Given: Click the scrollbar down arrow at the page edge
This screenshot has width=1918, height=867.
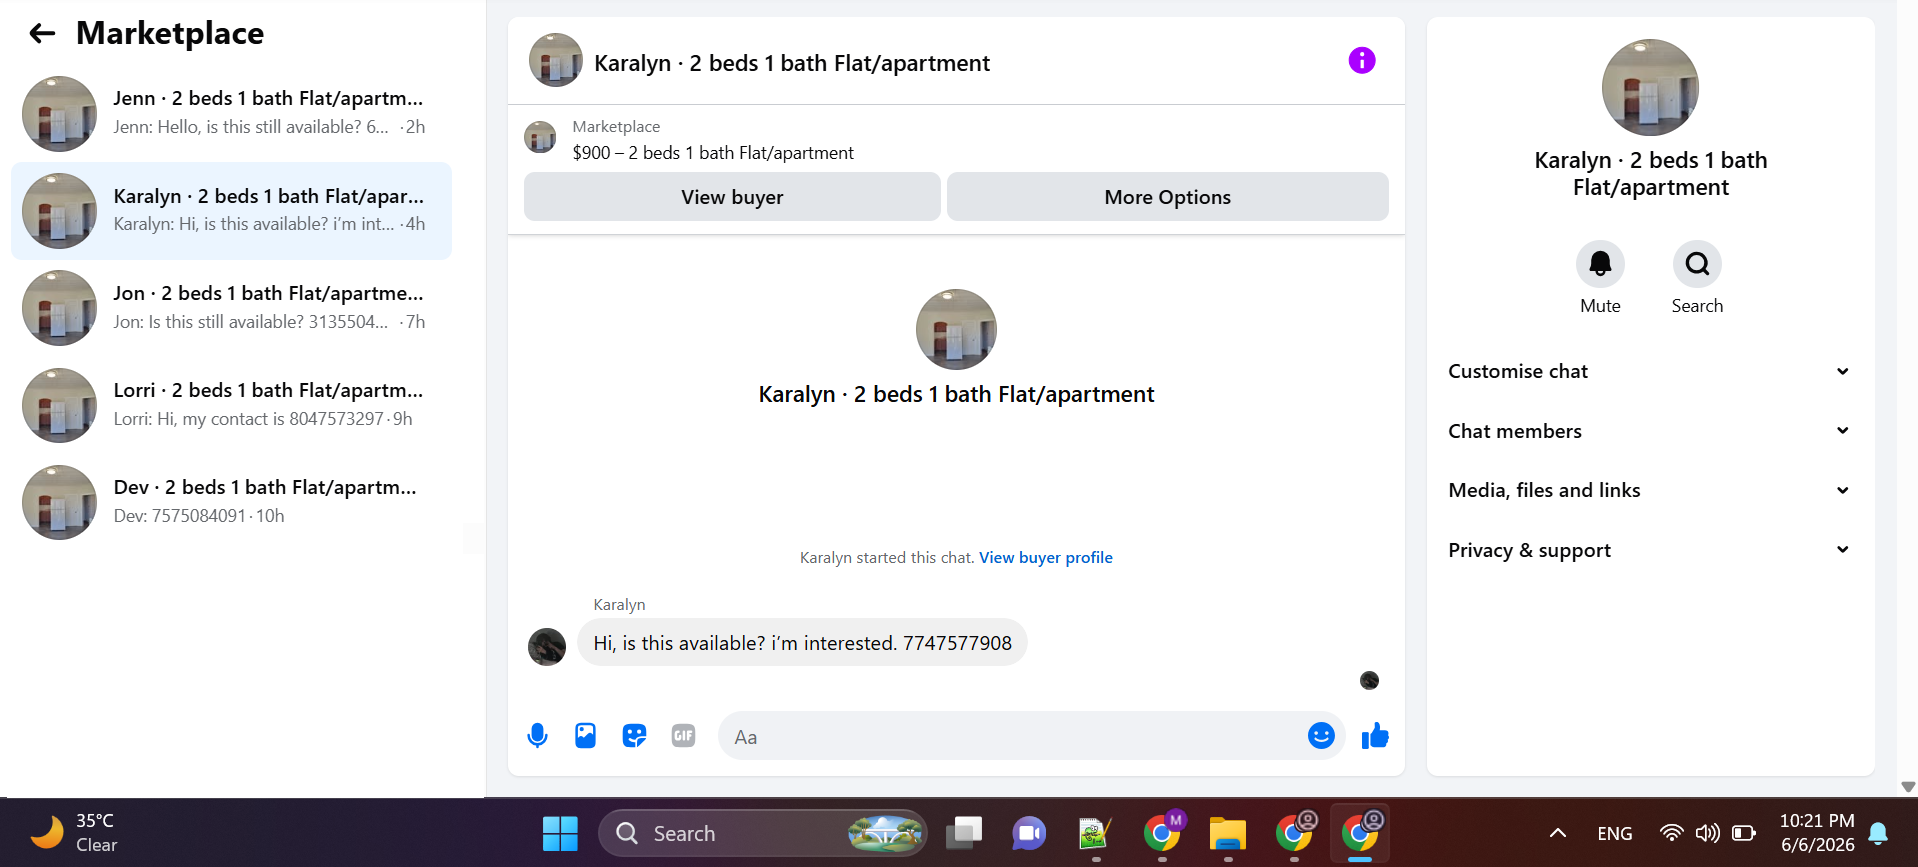Looking at the screenshot, I should point(1908,787).
